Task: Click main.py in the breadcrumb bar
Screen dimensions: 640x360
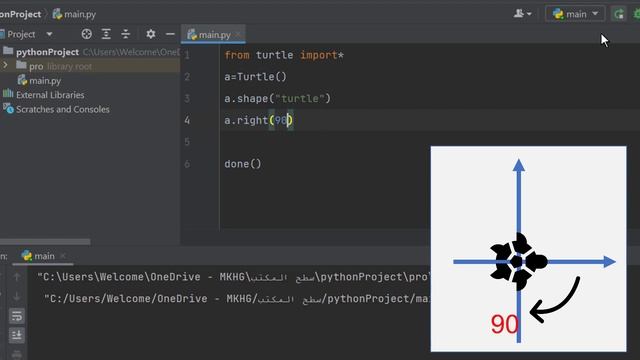Action: 74,14
